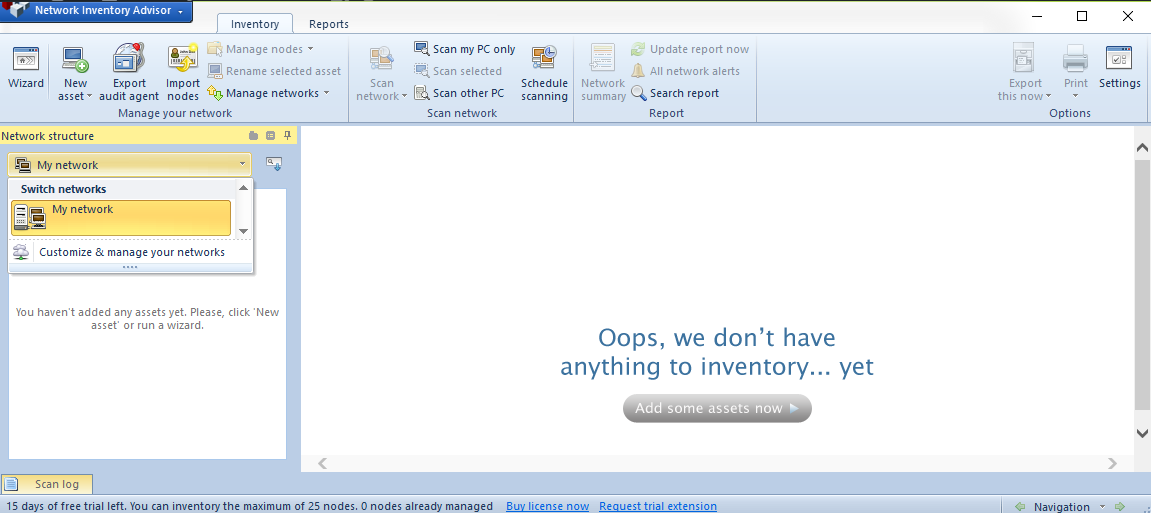Open the Manage networks dropdown
This screenshot has height=513, width=1151.
[269, 93]
